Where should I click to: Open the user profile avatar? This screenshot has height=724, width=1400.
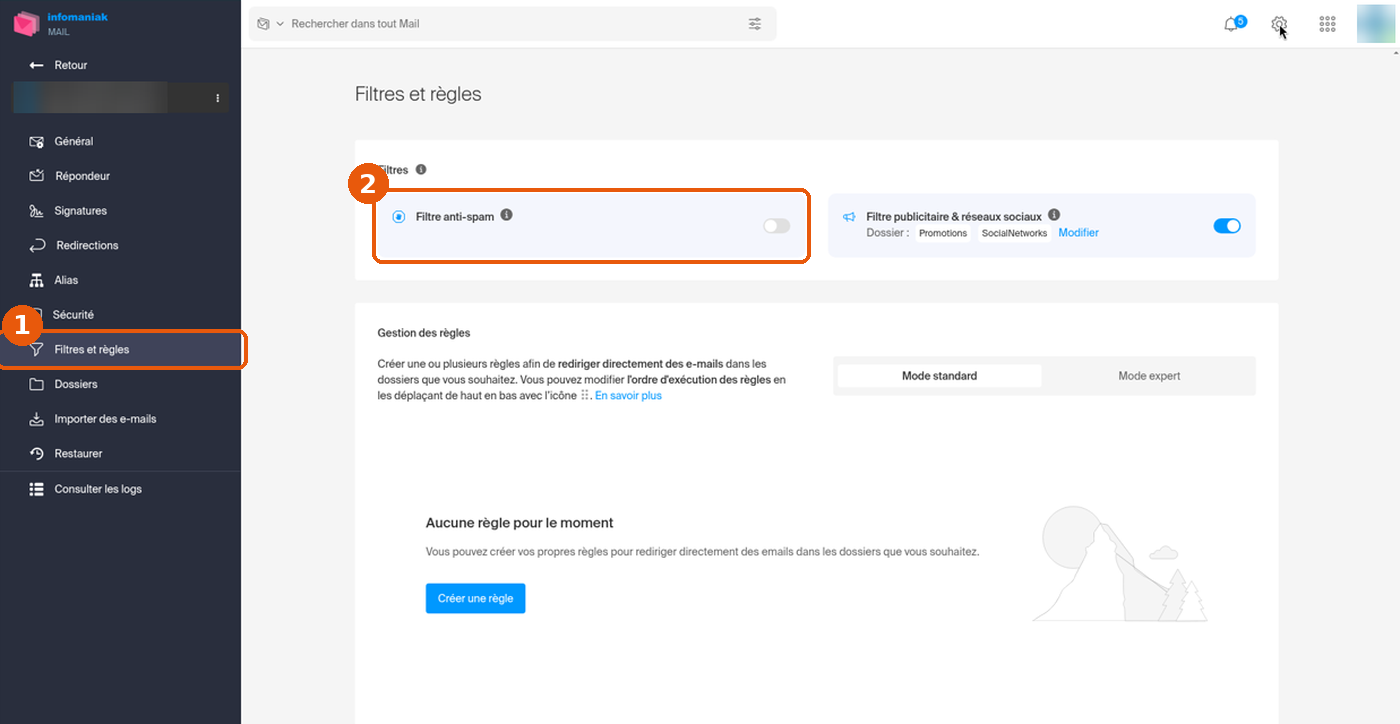[1376, 24]
